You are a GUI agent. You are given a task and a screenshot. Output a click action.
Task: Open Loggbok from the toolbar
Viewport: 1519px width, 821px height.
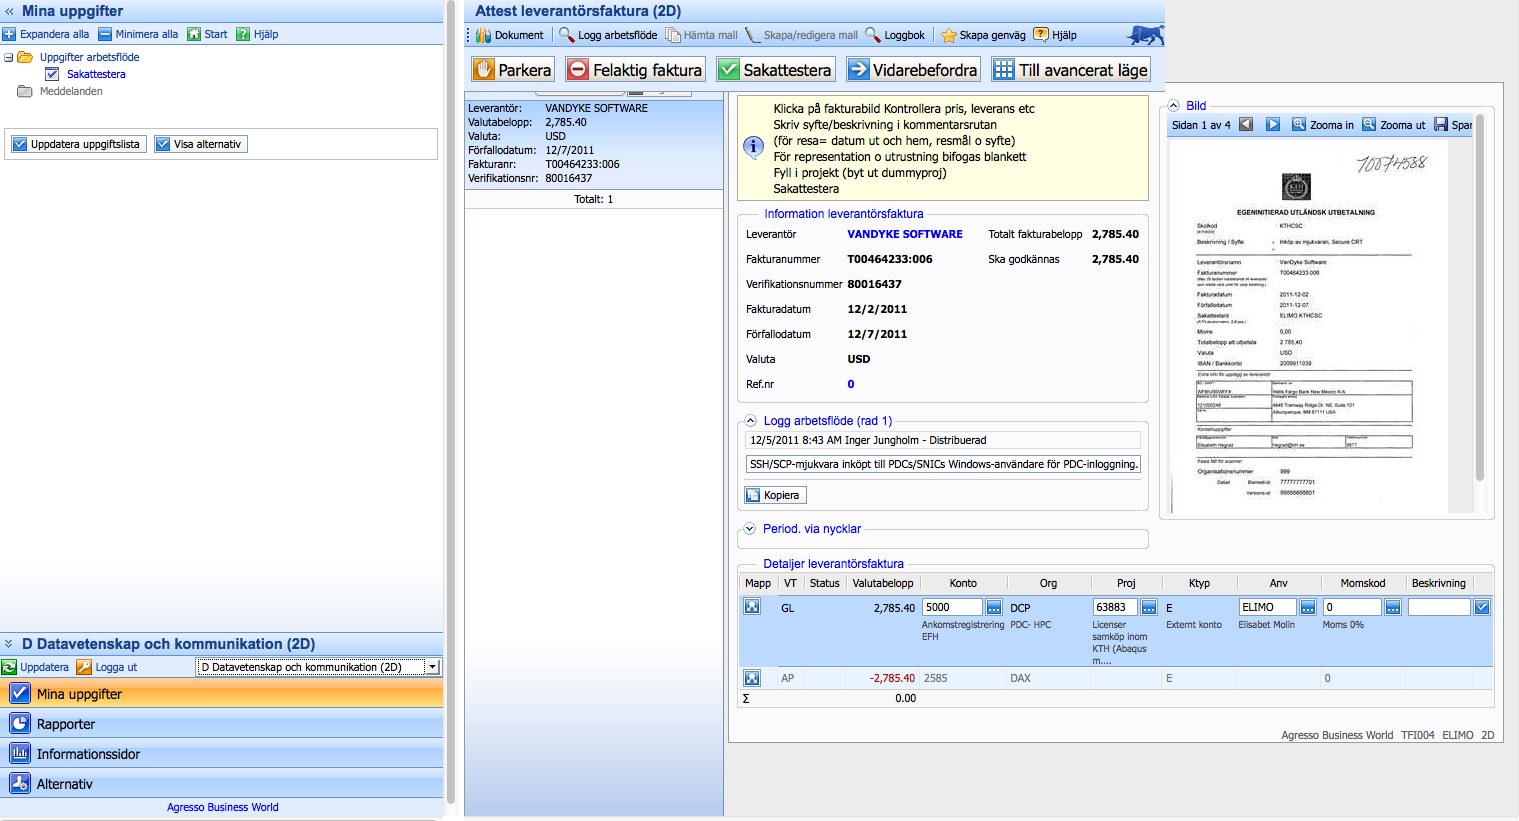(x=895, y=35)
